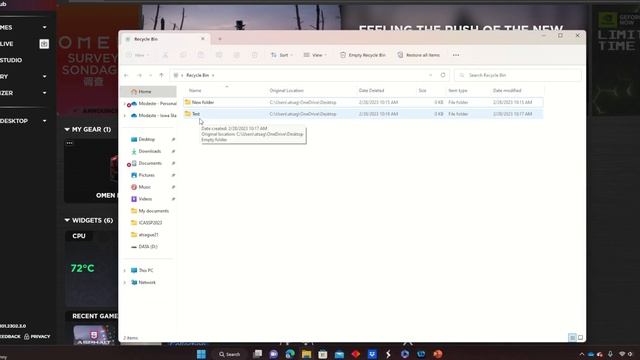Select the Test folder row
640x360 pixels.
[x=363, y=114]
